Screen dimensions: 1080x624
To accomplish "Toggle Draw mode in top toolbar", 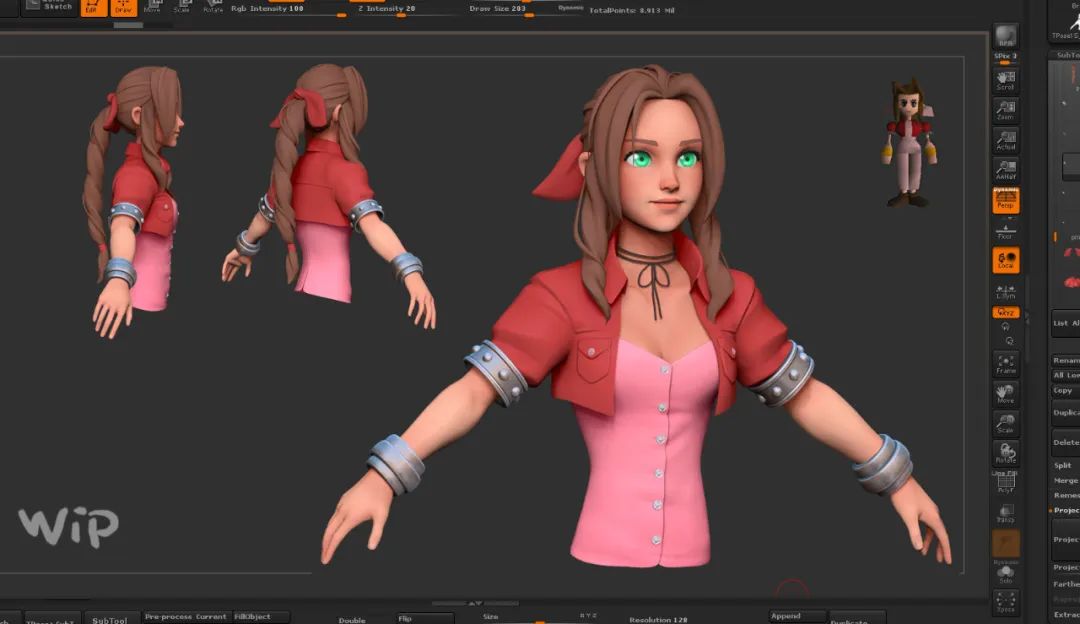I will pyautogui.click(x=123, y=7).
